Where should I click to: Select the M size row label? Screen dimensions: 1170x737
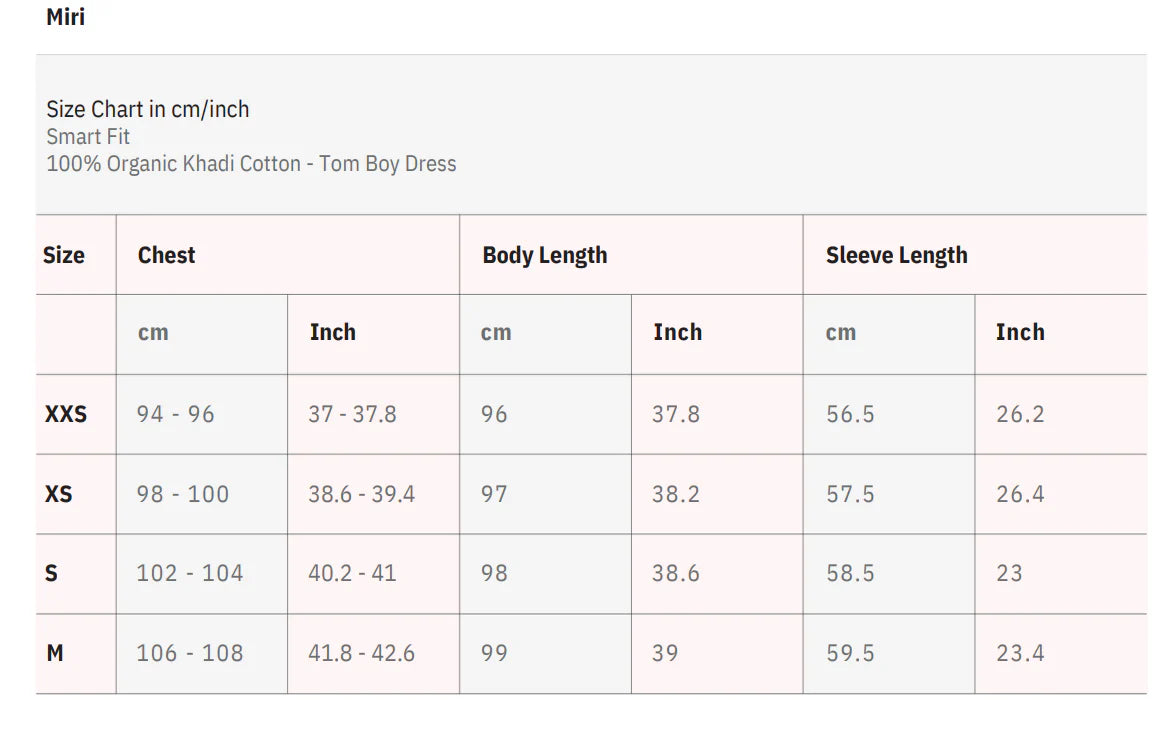[55, 653]
